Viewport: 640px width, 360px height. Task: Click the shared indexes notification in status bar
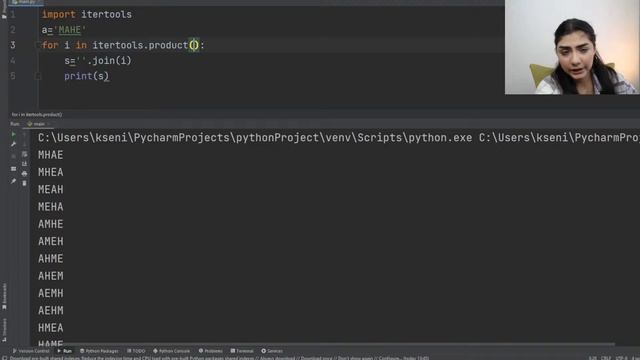(x=219, y=358)
